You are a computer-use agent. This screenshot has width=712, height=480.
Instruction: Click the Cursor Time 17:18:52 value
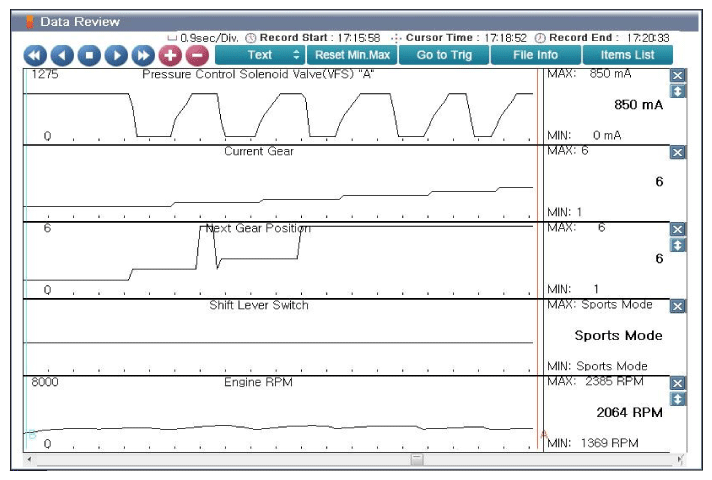click(505, 38)
